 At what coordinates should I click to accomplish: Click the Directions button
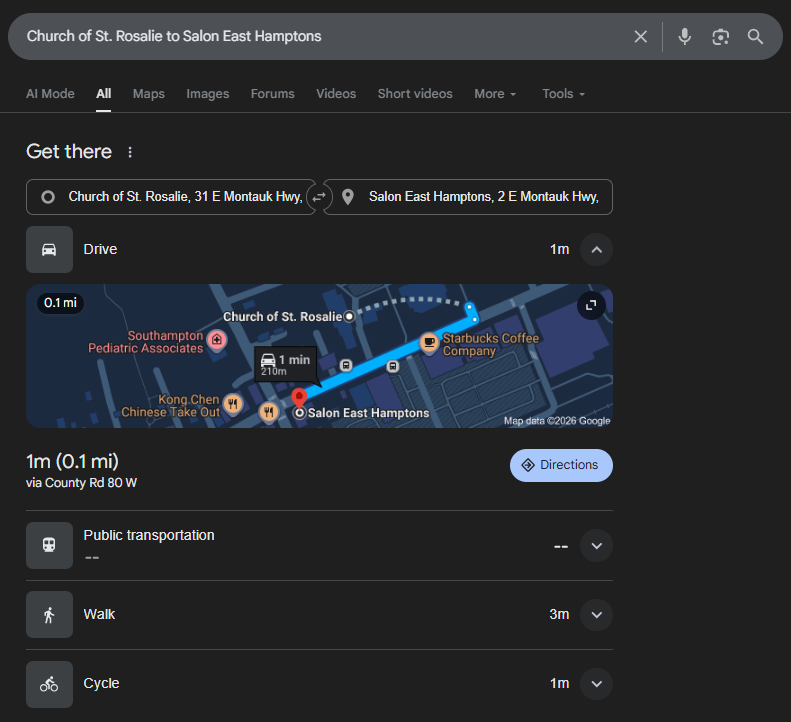point(561,465)
